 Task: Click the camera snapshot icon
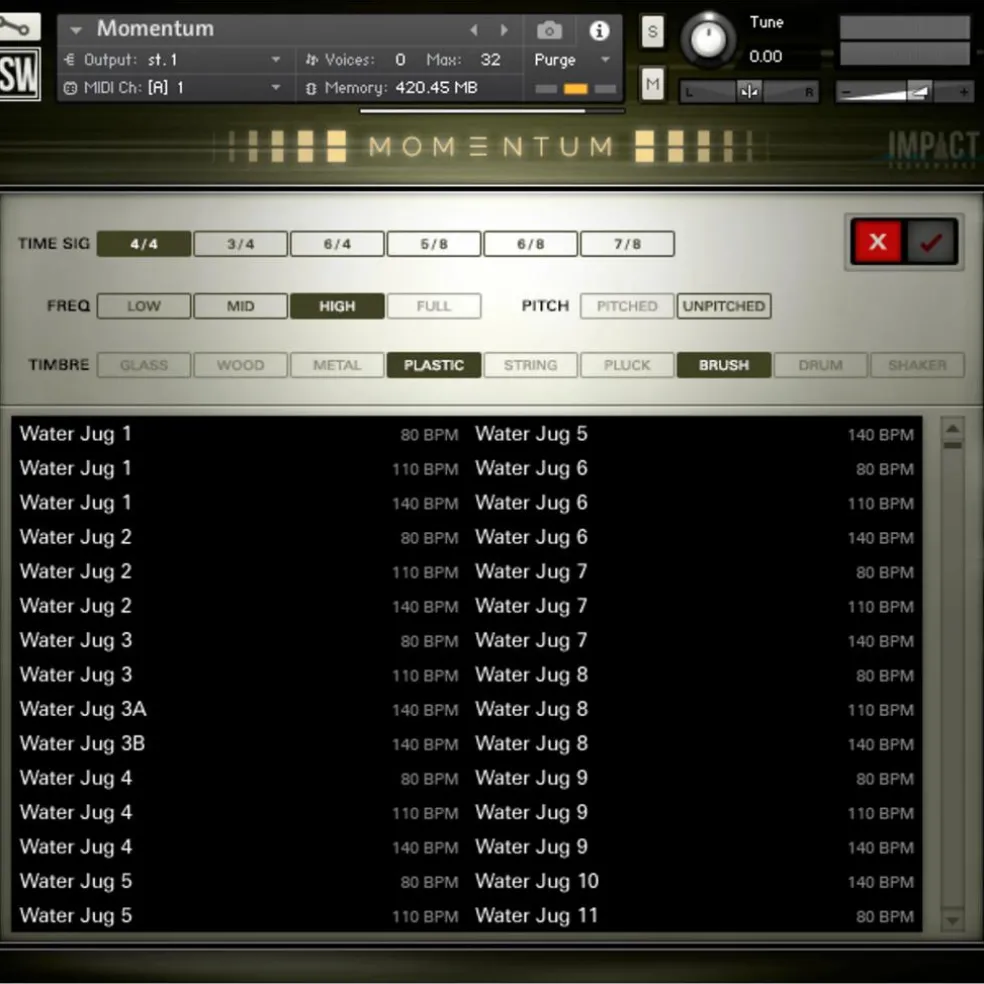click(x=549, y=29)
